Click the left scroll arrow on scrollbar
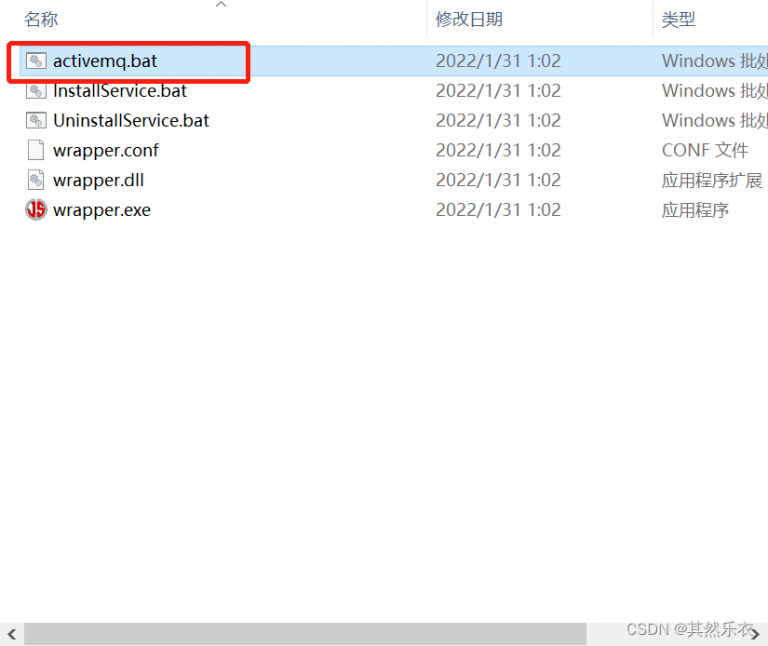The height and width of the screenshot is (646, 768). click(11, 634)
